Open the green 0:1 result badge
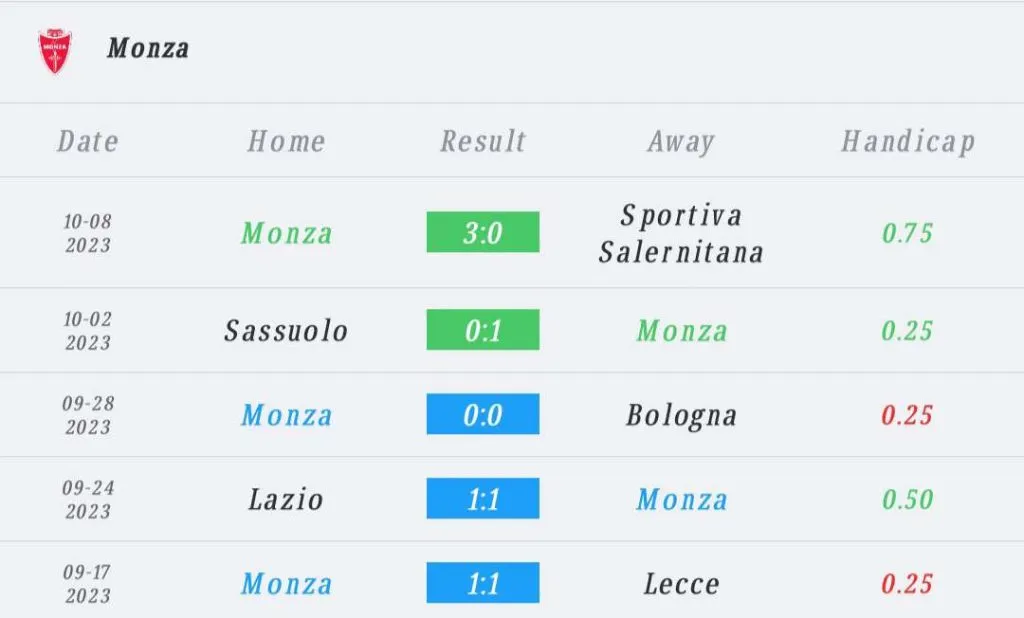 pos(483,330)
